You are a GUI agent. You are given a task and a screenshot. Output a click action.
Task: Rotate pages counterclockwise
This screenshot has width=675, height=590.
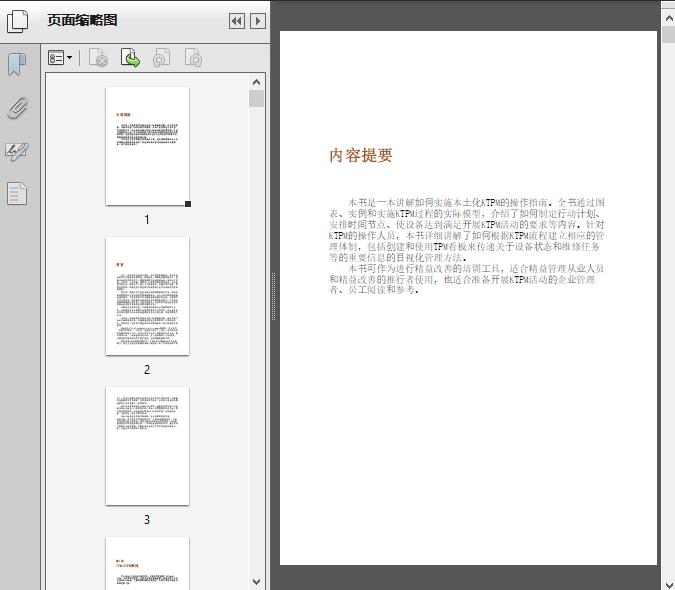(161, 59)
